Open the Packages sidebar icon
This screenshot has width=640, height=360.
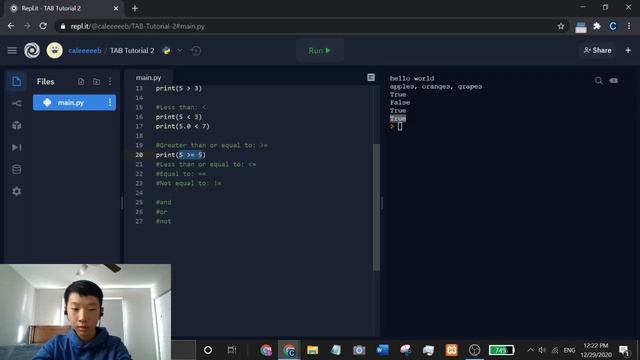[16, 125]
